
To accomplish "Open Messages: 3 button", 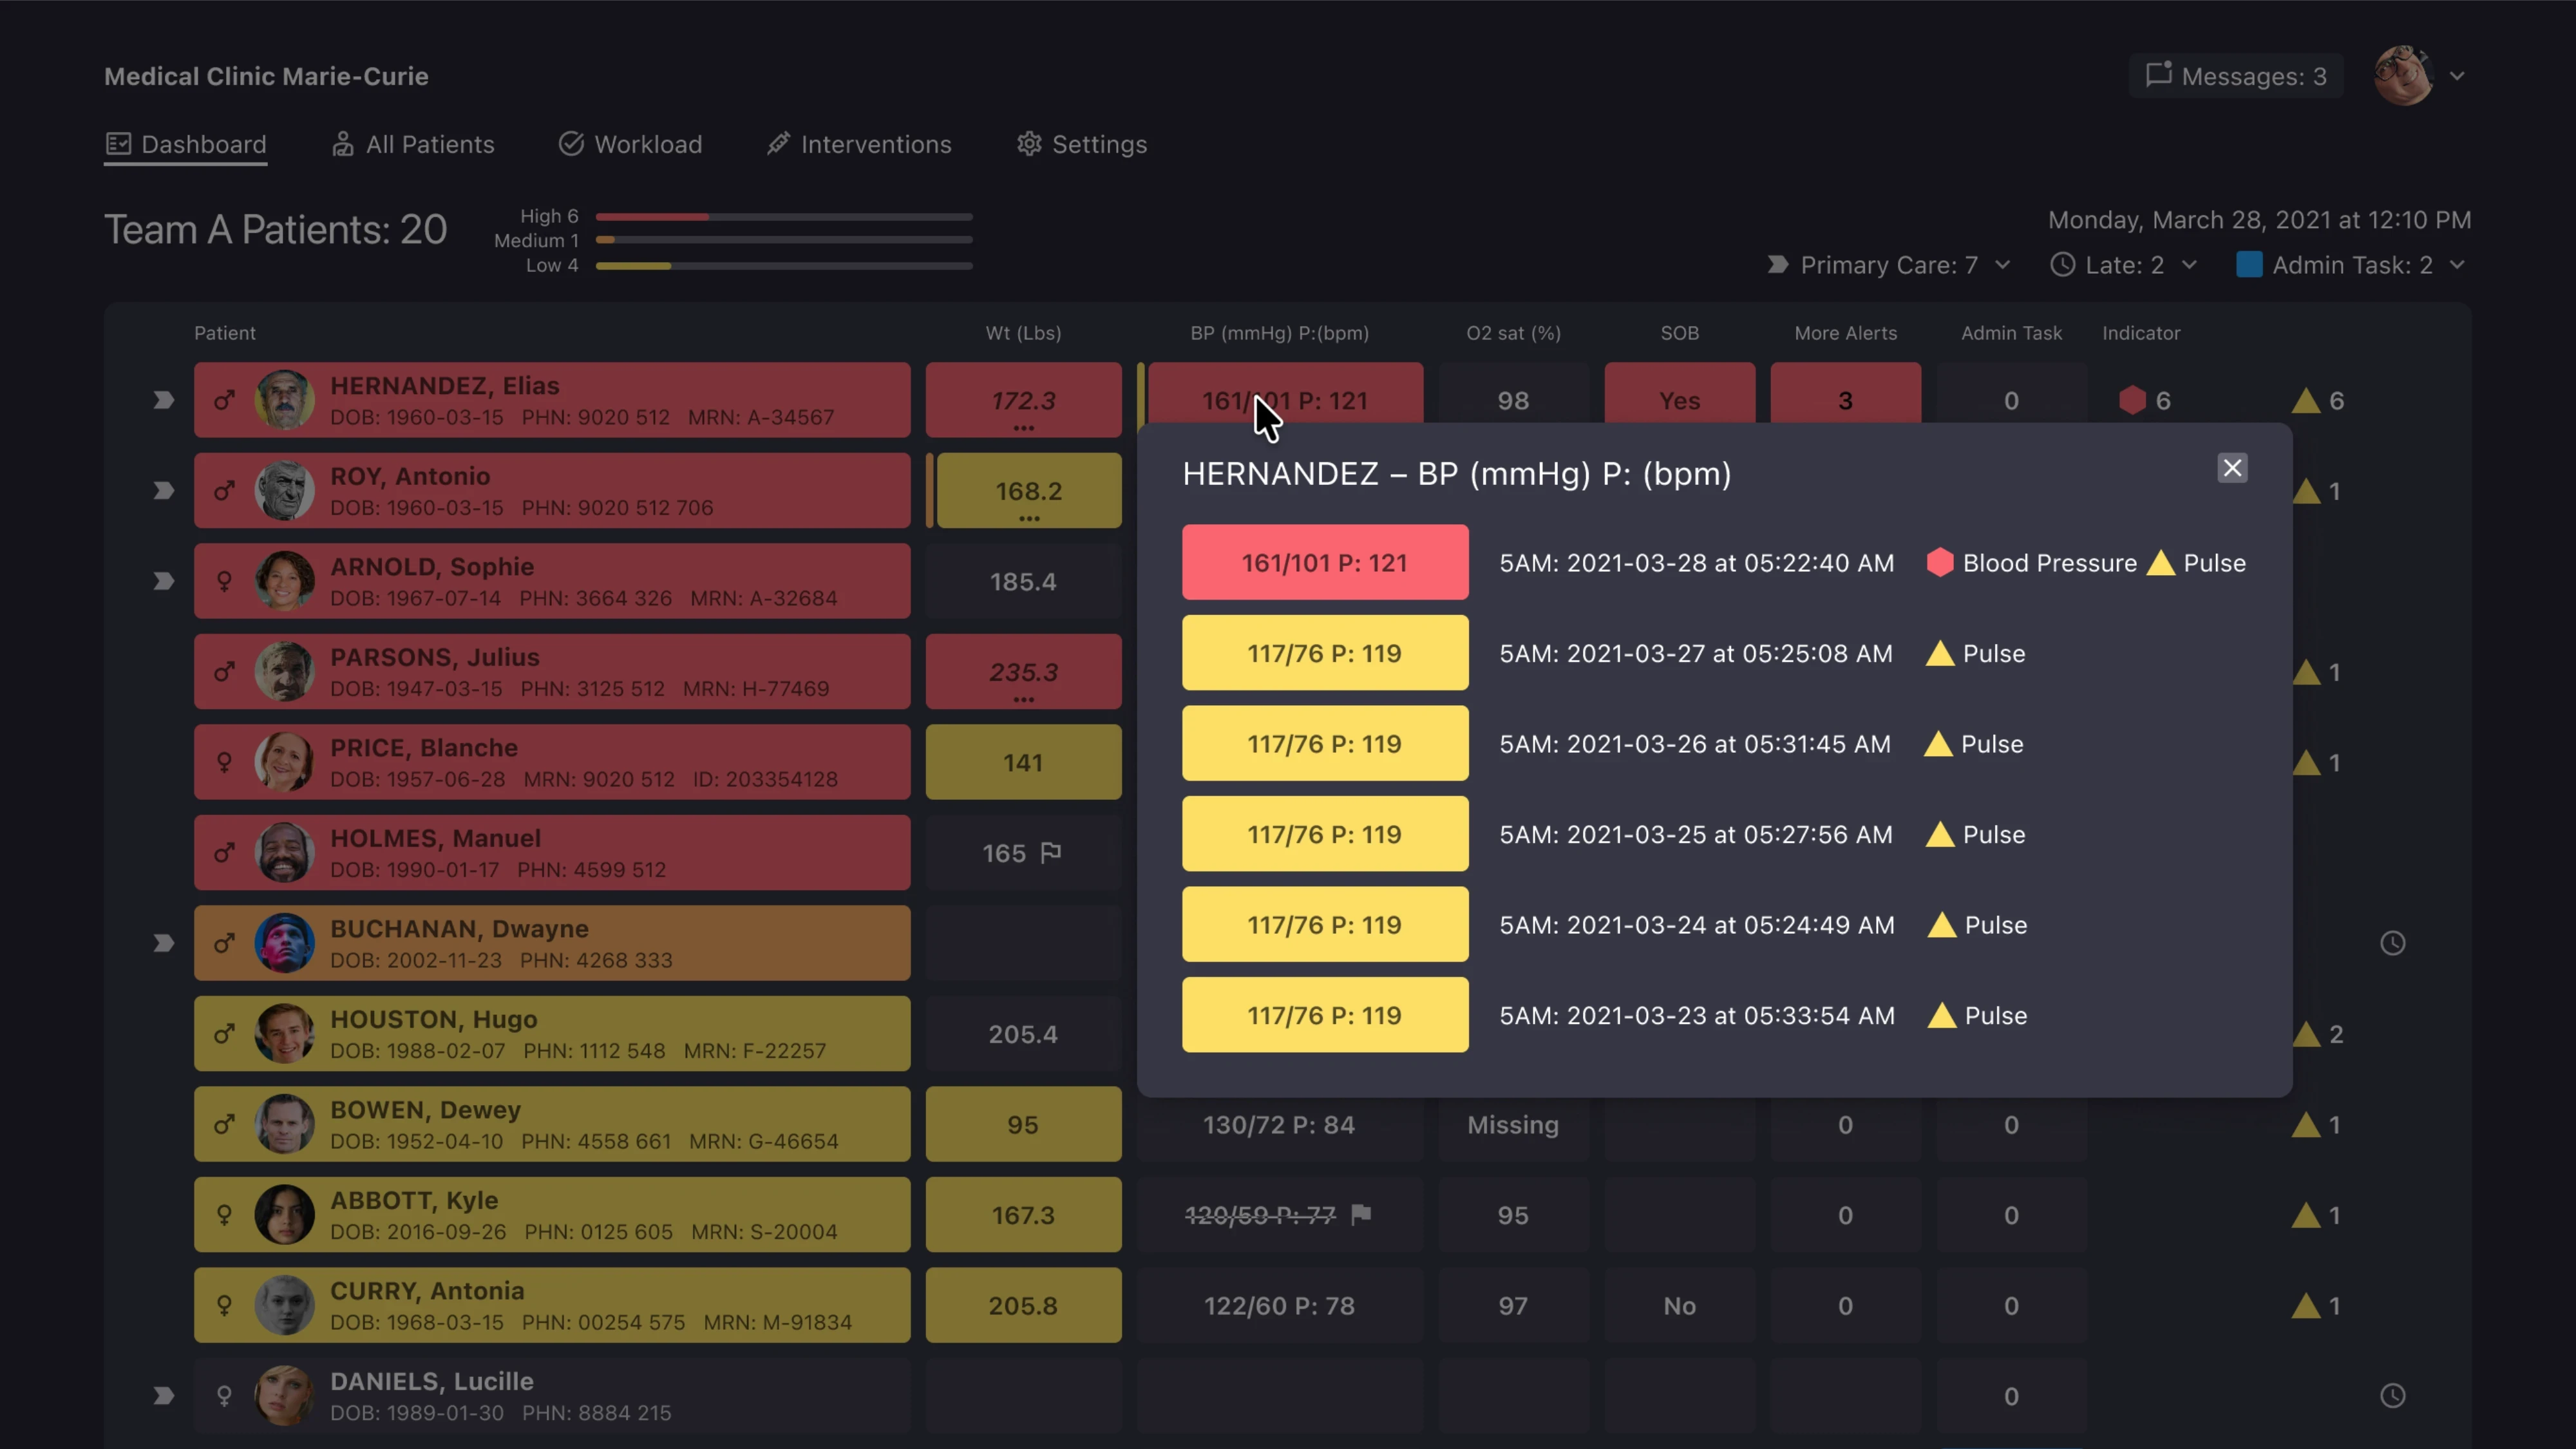I will point(2236,76).
